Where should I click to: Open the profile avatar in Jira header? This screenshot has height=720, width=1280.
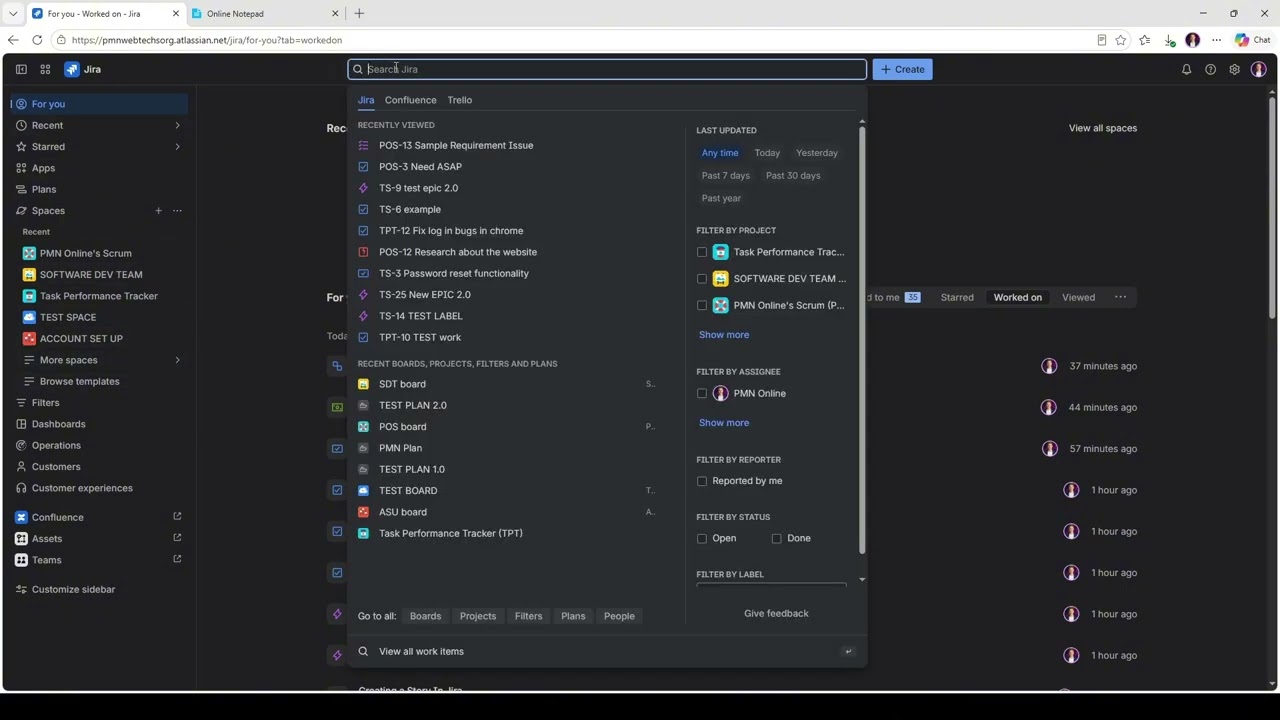(x=1258, y=69)
